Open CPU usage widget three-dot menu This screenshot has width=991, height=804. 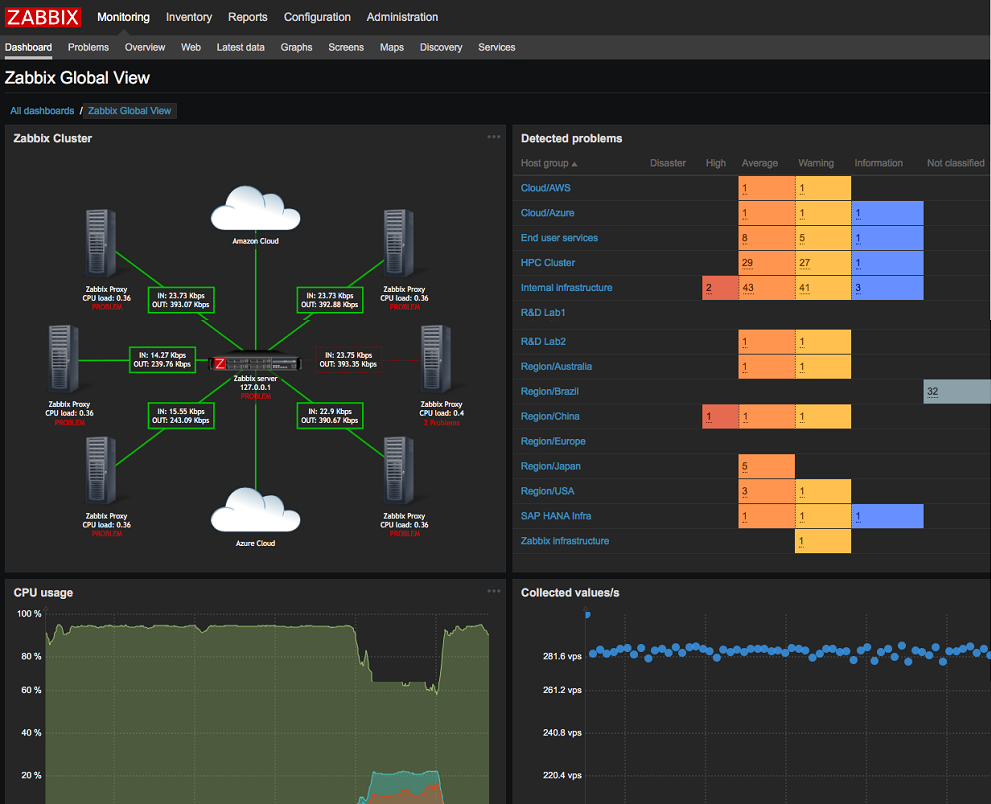(x=493, y=591)
